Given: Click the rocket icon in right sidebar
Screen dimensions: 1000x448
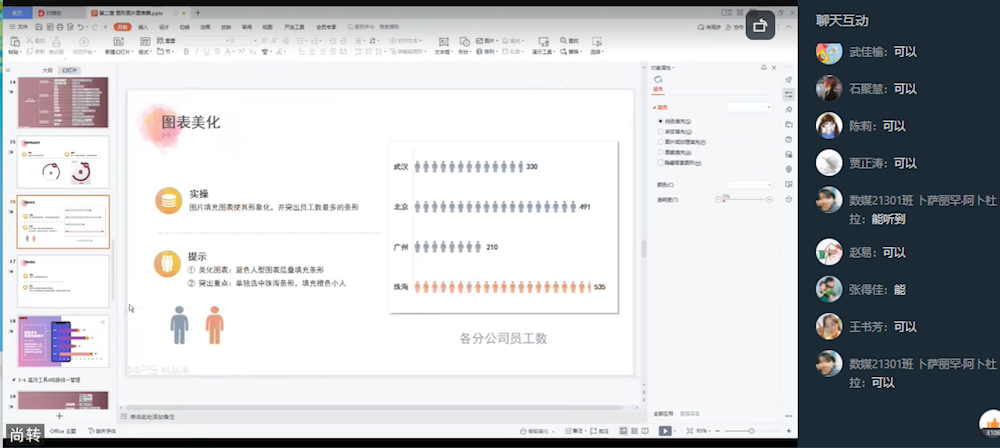Looking at the screenshot, I should 789,80.
